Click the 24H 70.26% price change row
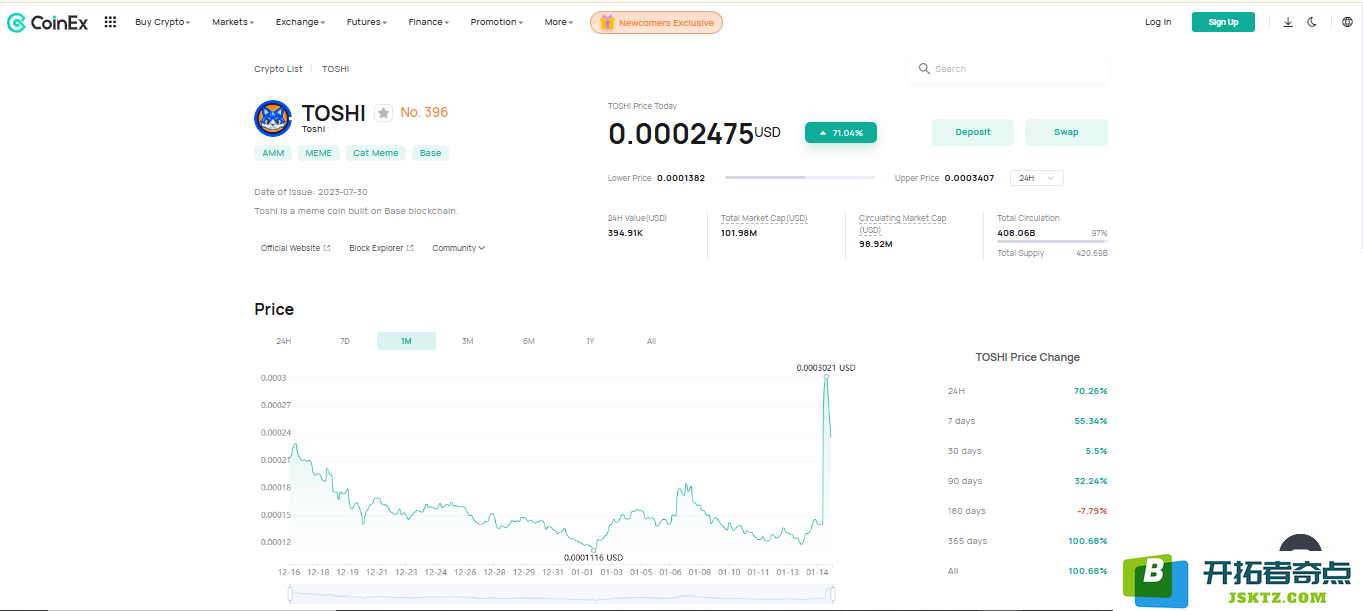 point(1027,391)
